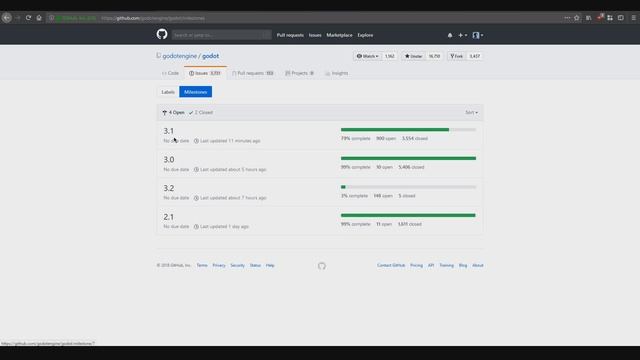Open the notifications bell icon
The width and height of the screenshot is (640, 360).
pyautogui.click(x=450, y=35)
